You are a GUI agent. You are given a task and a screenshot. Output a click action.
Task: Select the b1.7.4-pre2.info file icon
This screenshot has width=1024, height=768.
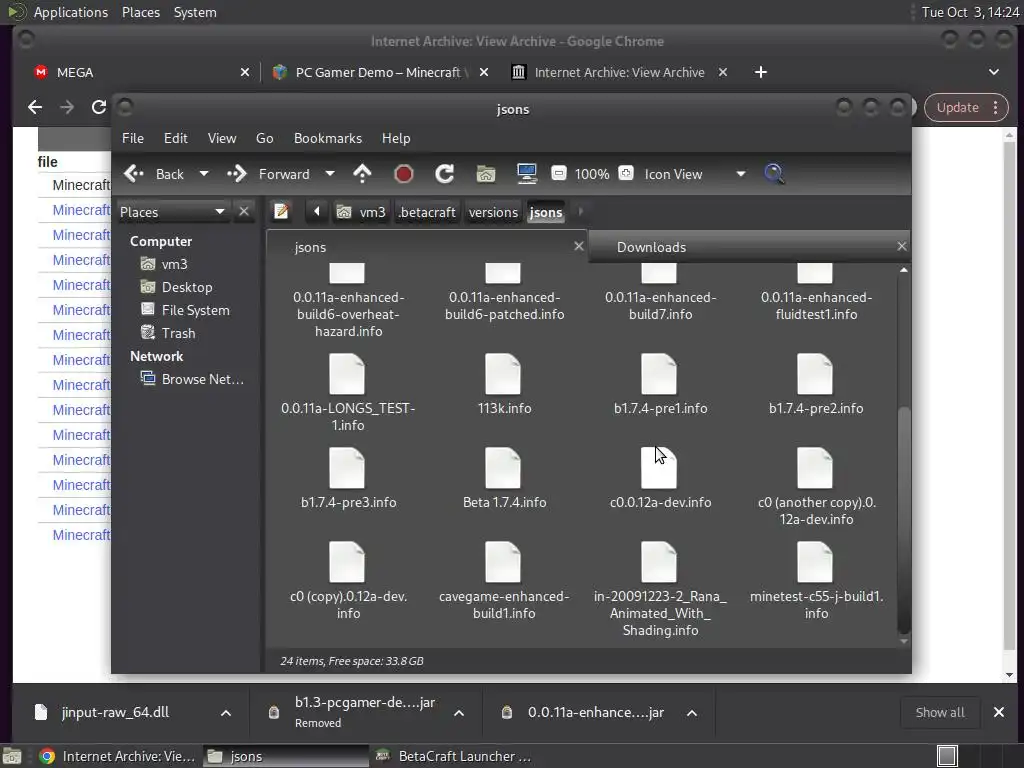815,374
